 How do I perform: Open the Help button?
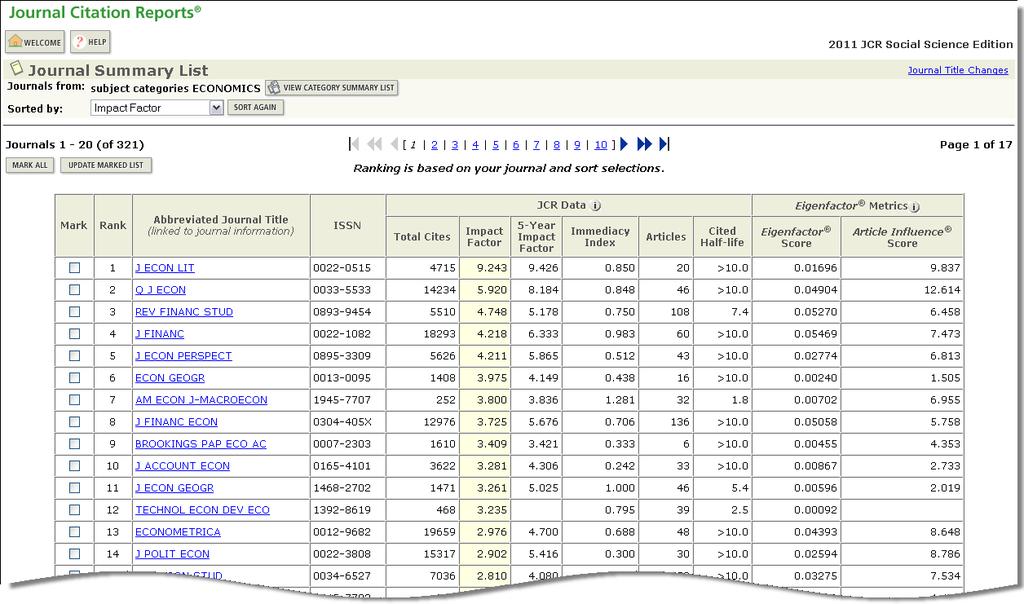tap(90, 42)
